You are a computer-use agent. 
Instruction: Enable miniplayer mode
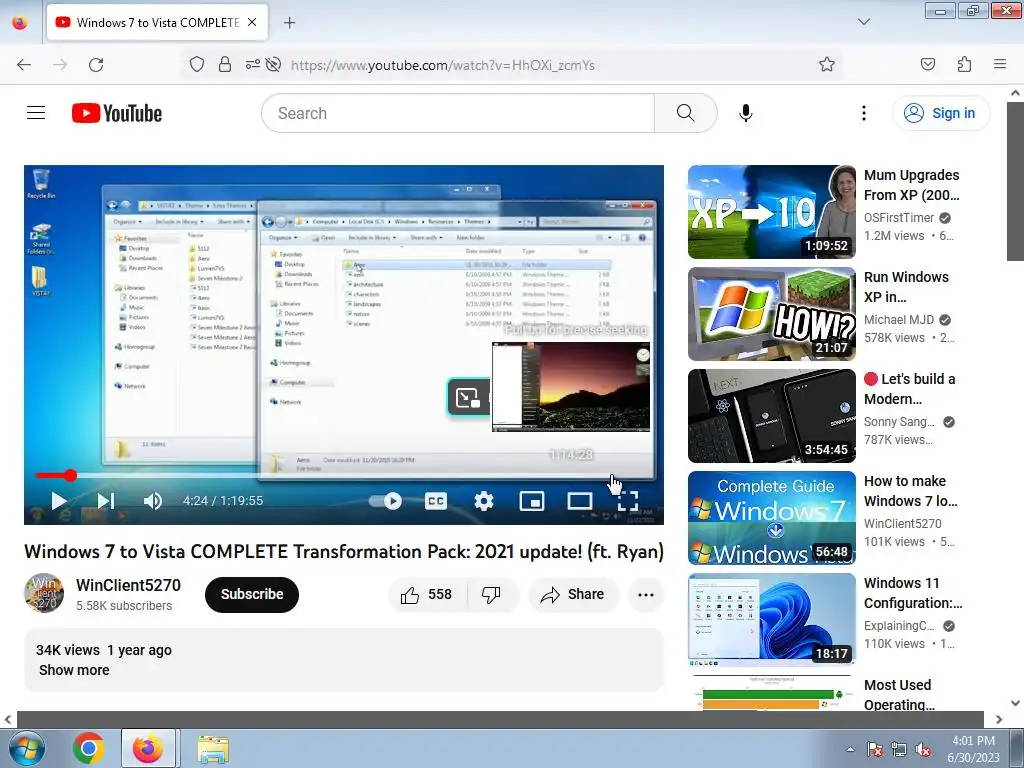click(x=532, y=501)
